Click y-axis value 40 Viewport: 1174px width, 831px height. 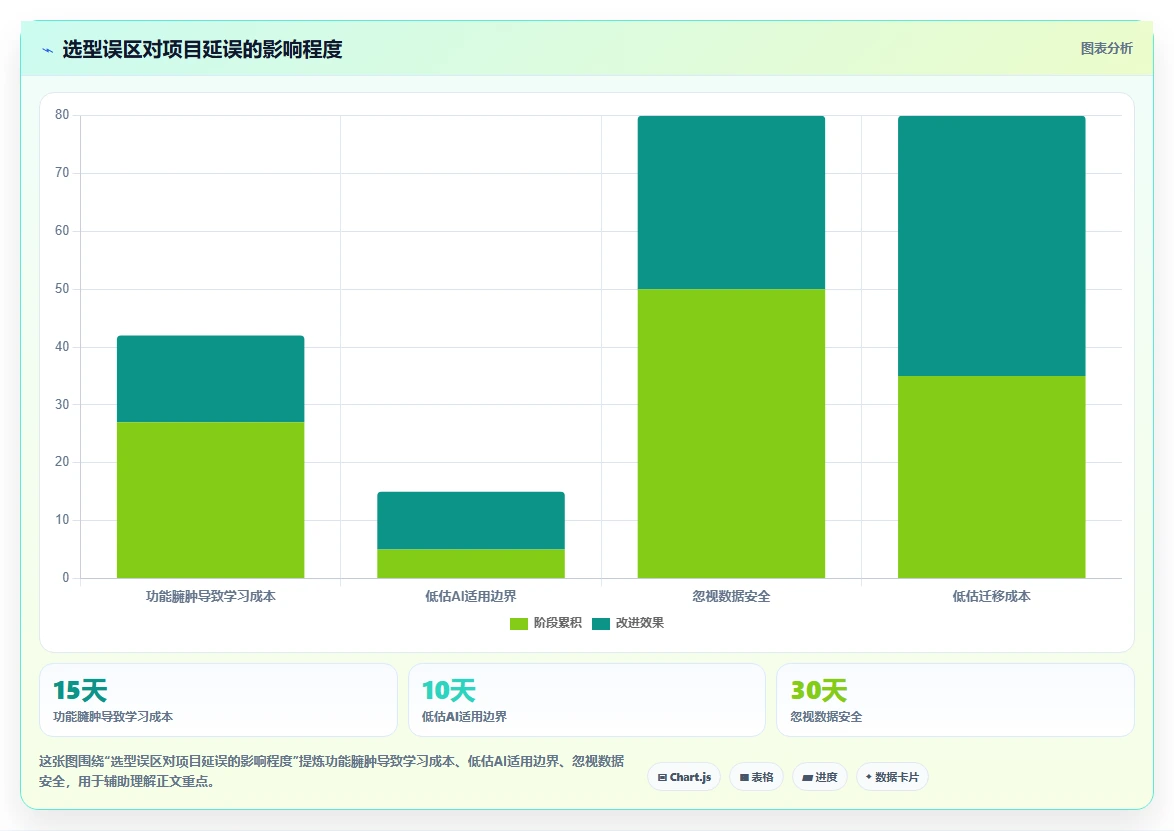point(62,347)
